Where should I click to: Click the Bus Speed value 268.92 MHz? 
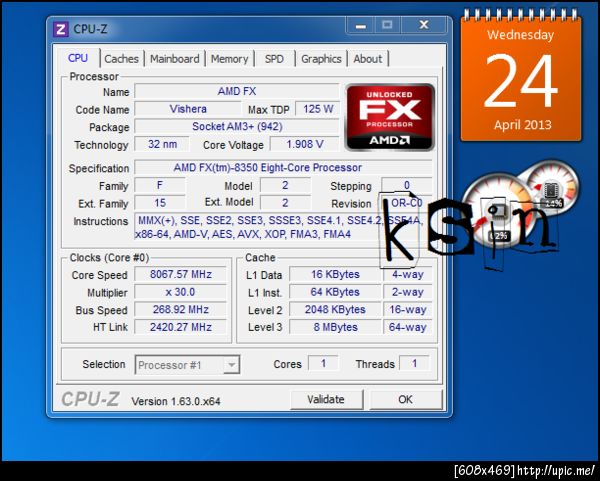[181, 310]
